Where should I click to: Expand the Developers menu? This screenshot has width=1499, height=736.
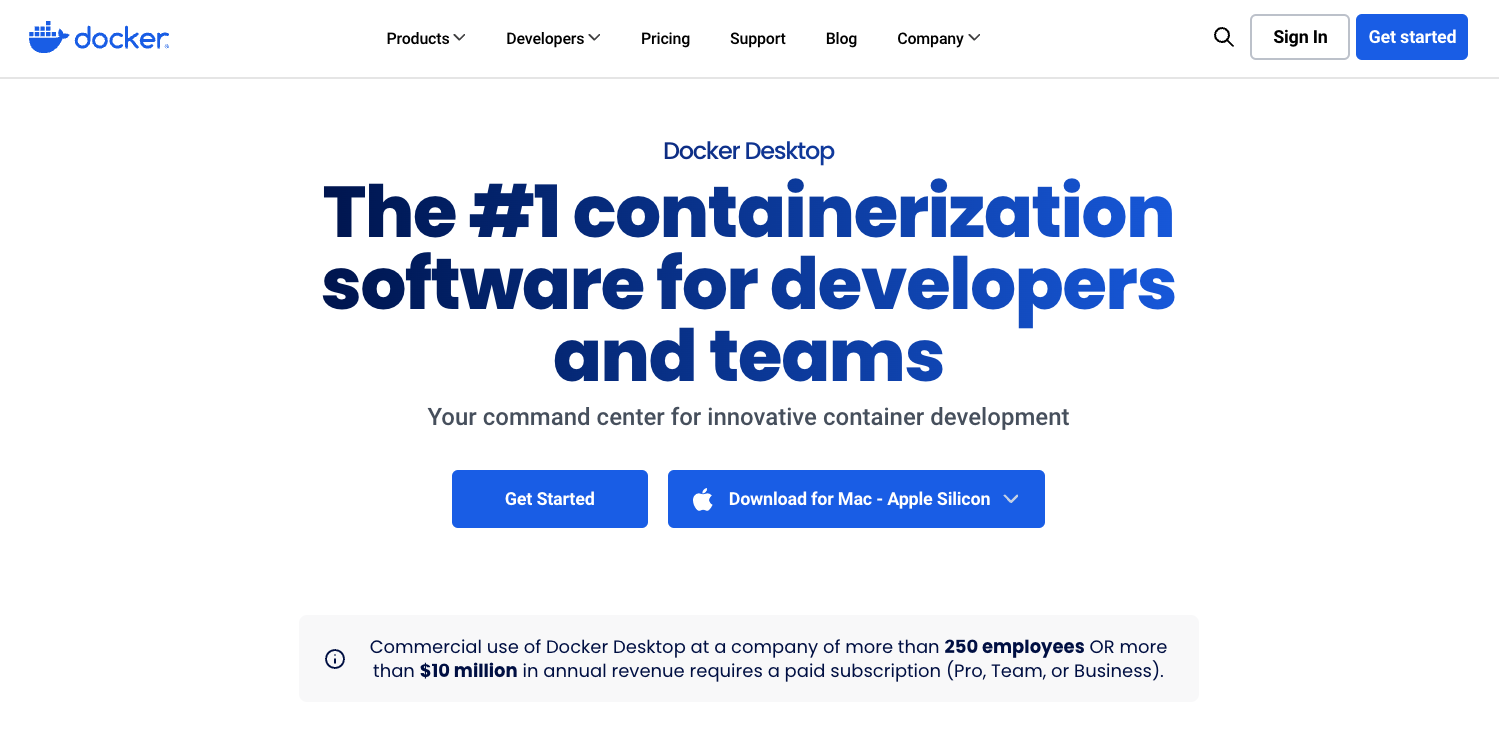(x=553, y=38)
